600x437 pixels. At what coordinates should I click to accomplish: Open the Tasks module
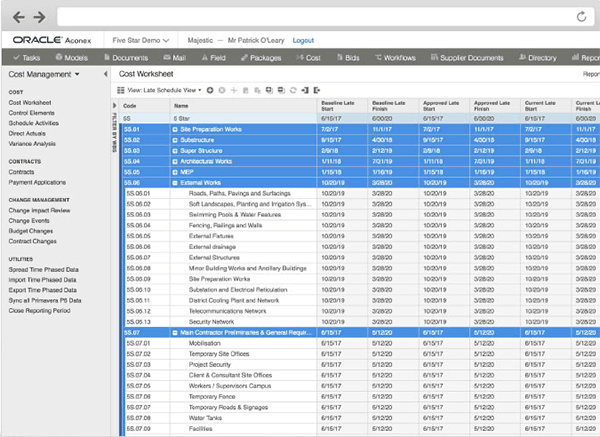pos(27,57)
